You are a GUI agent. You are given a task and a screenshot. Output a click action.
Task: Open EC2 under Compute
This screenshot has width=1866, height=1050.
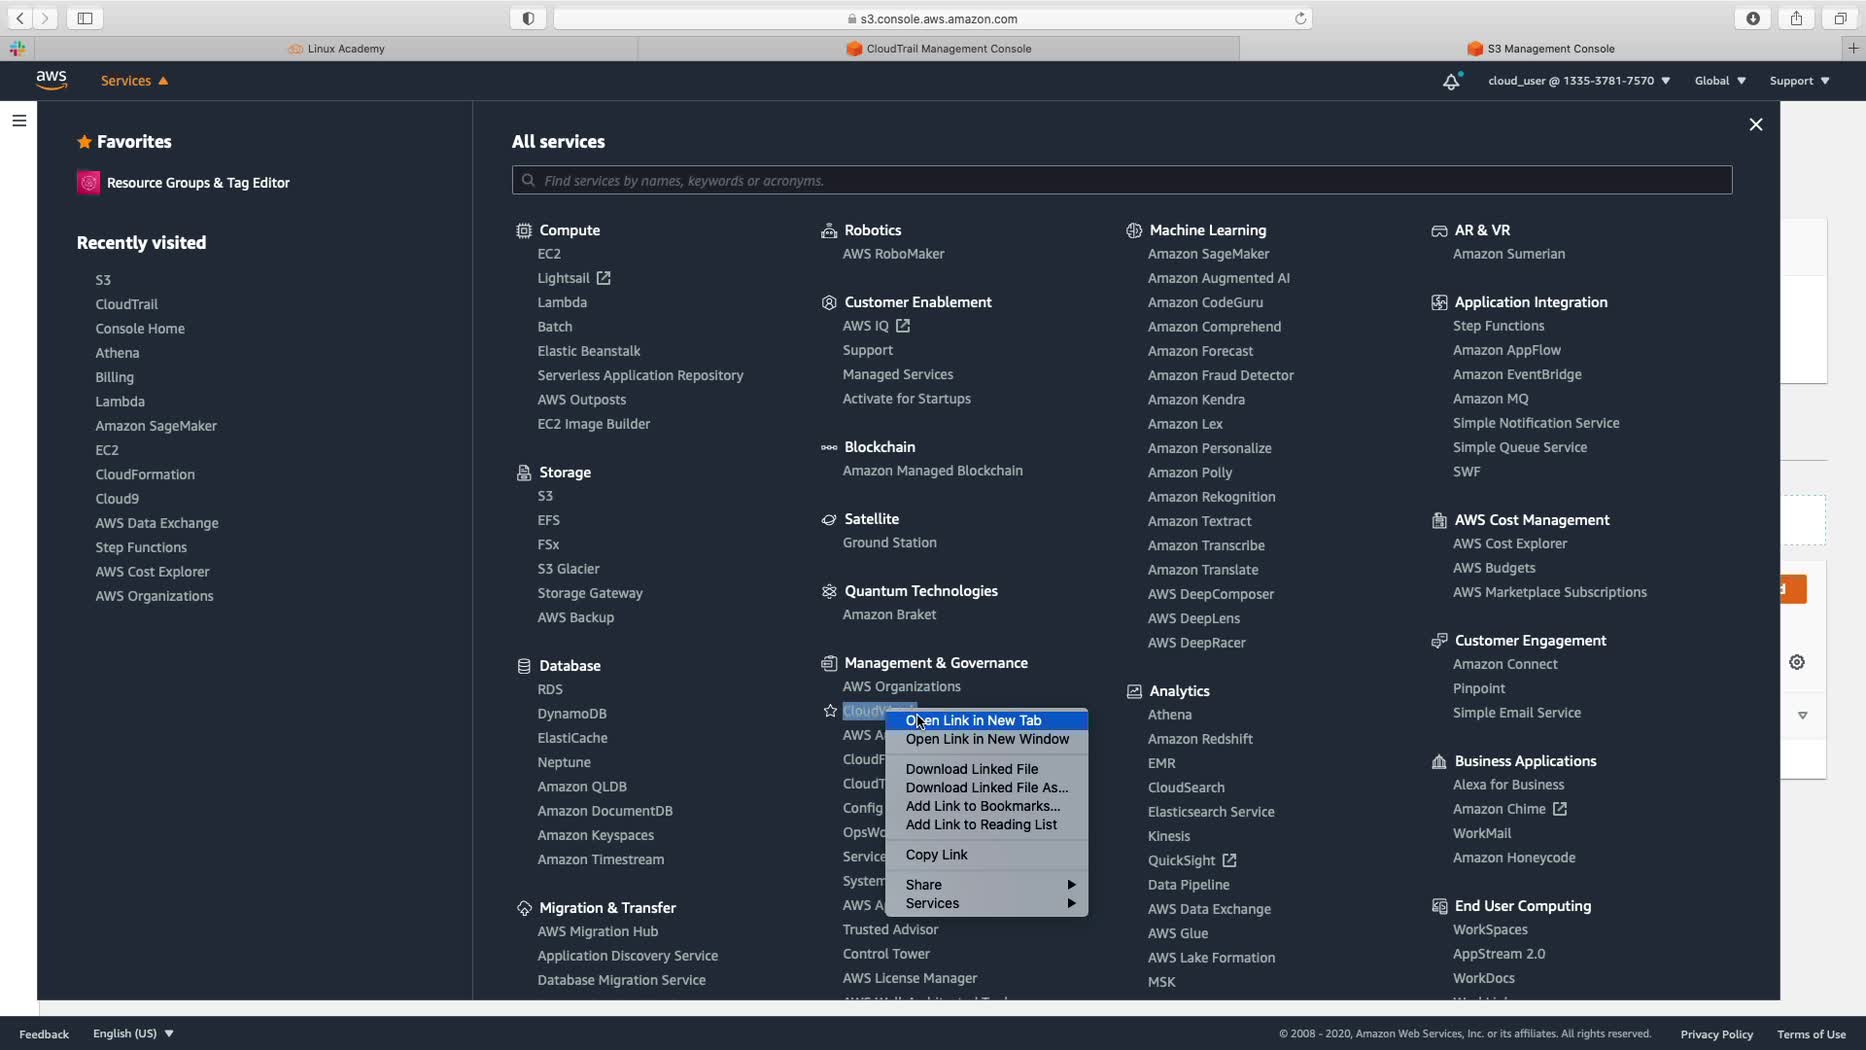[x=549, y=254]
